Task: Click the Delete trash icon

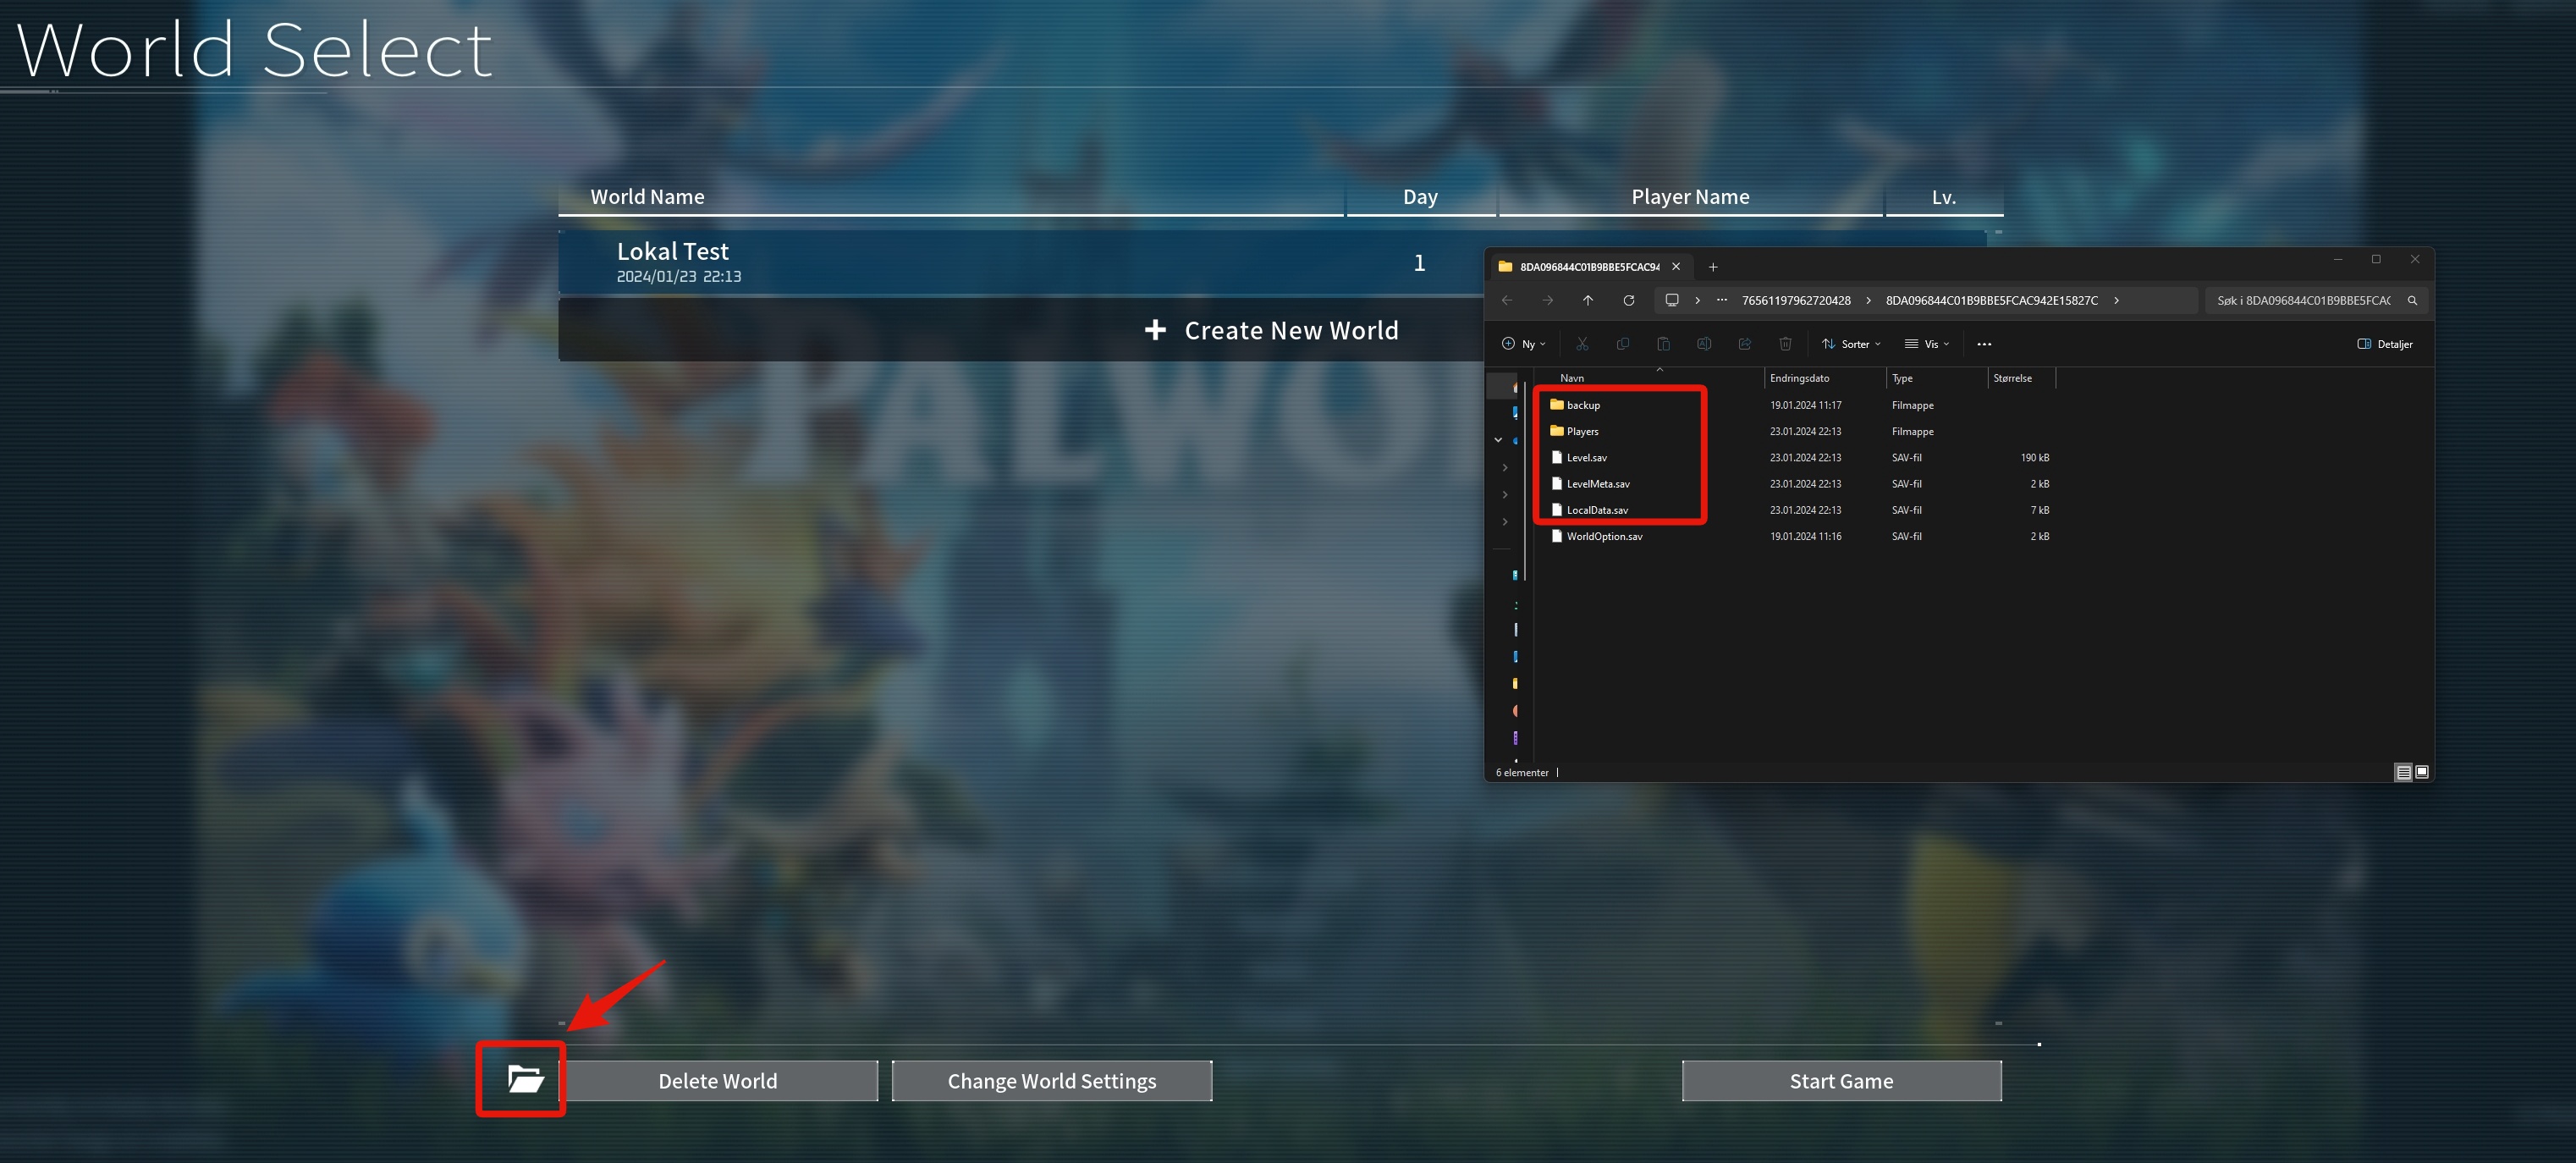Action: (1785, 344)
